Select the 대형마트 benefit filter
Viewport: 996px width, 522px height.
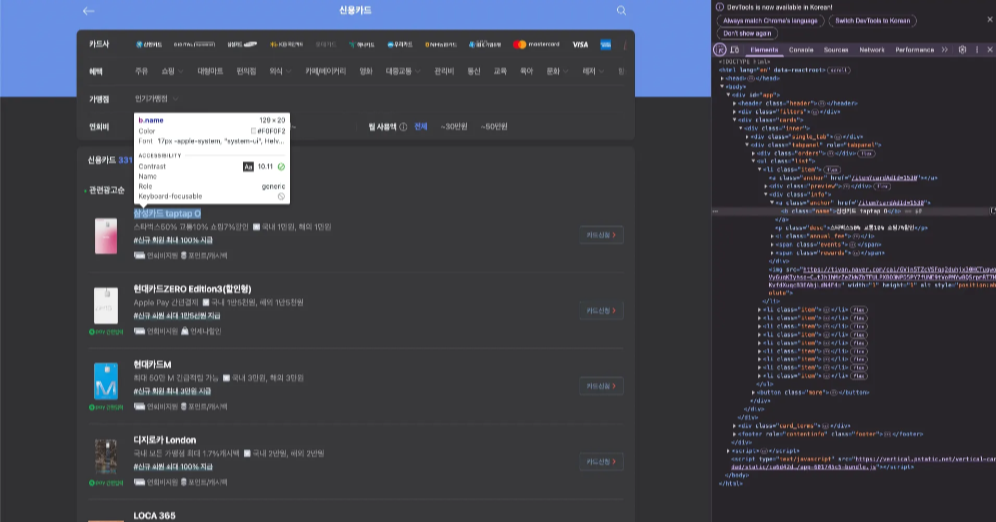(x=210, y=72)
